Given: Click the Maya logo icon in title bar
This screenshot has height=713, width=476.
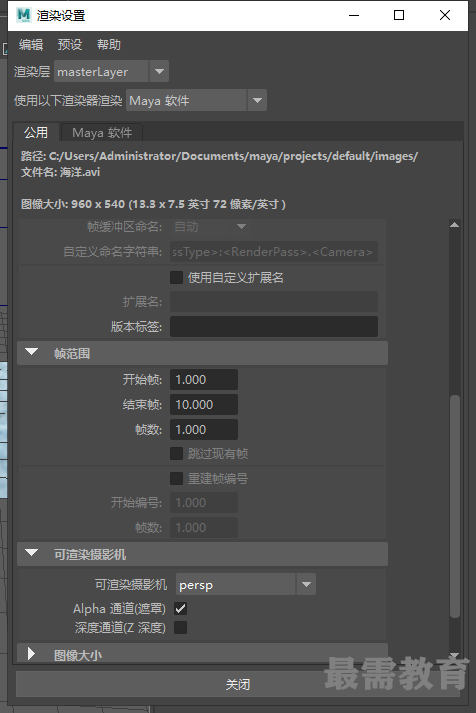Looking at the screenshot, I should 23,15.
